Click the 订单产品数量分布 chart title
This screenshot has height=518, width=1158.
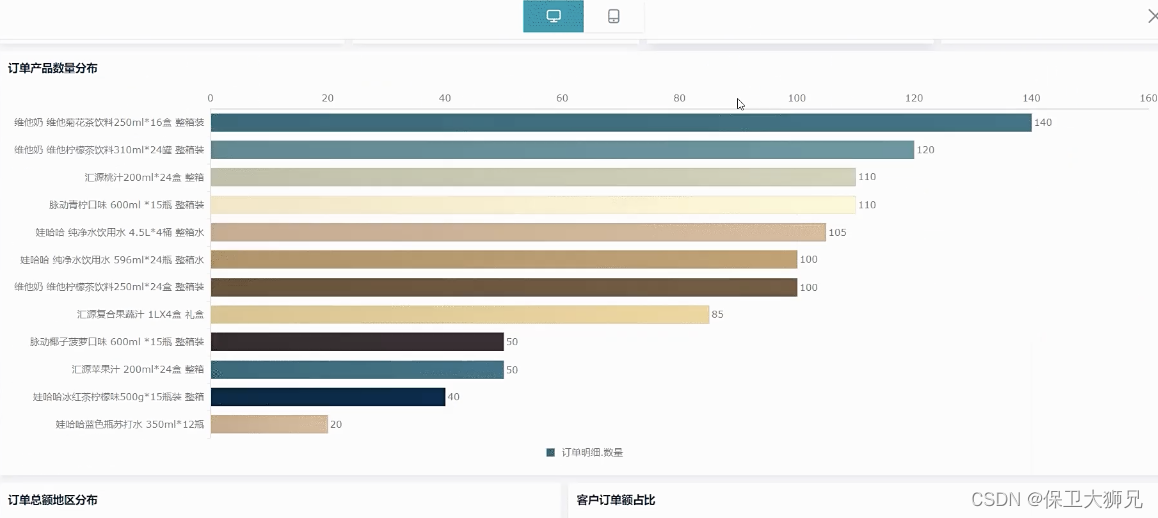coord(52,69)
